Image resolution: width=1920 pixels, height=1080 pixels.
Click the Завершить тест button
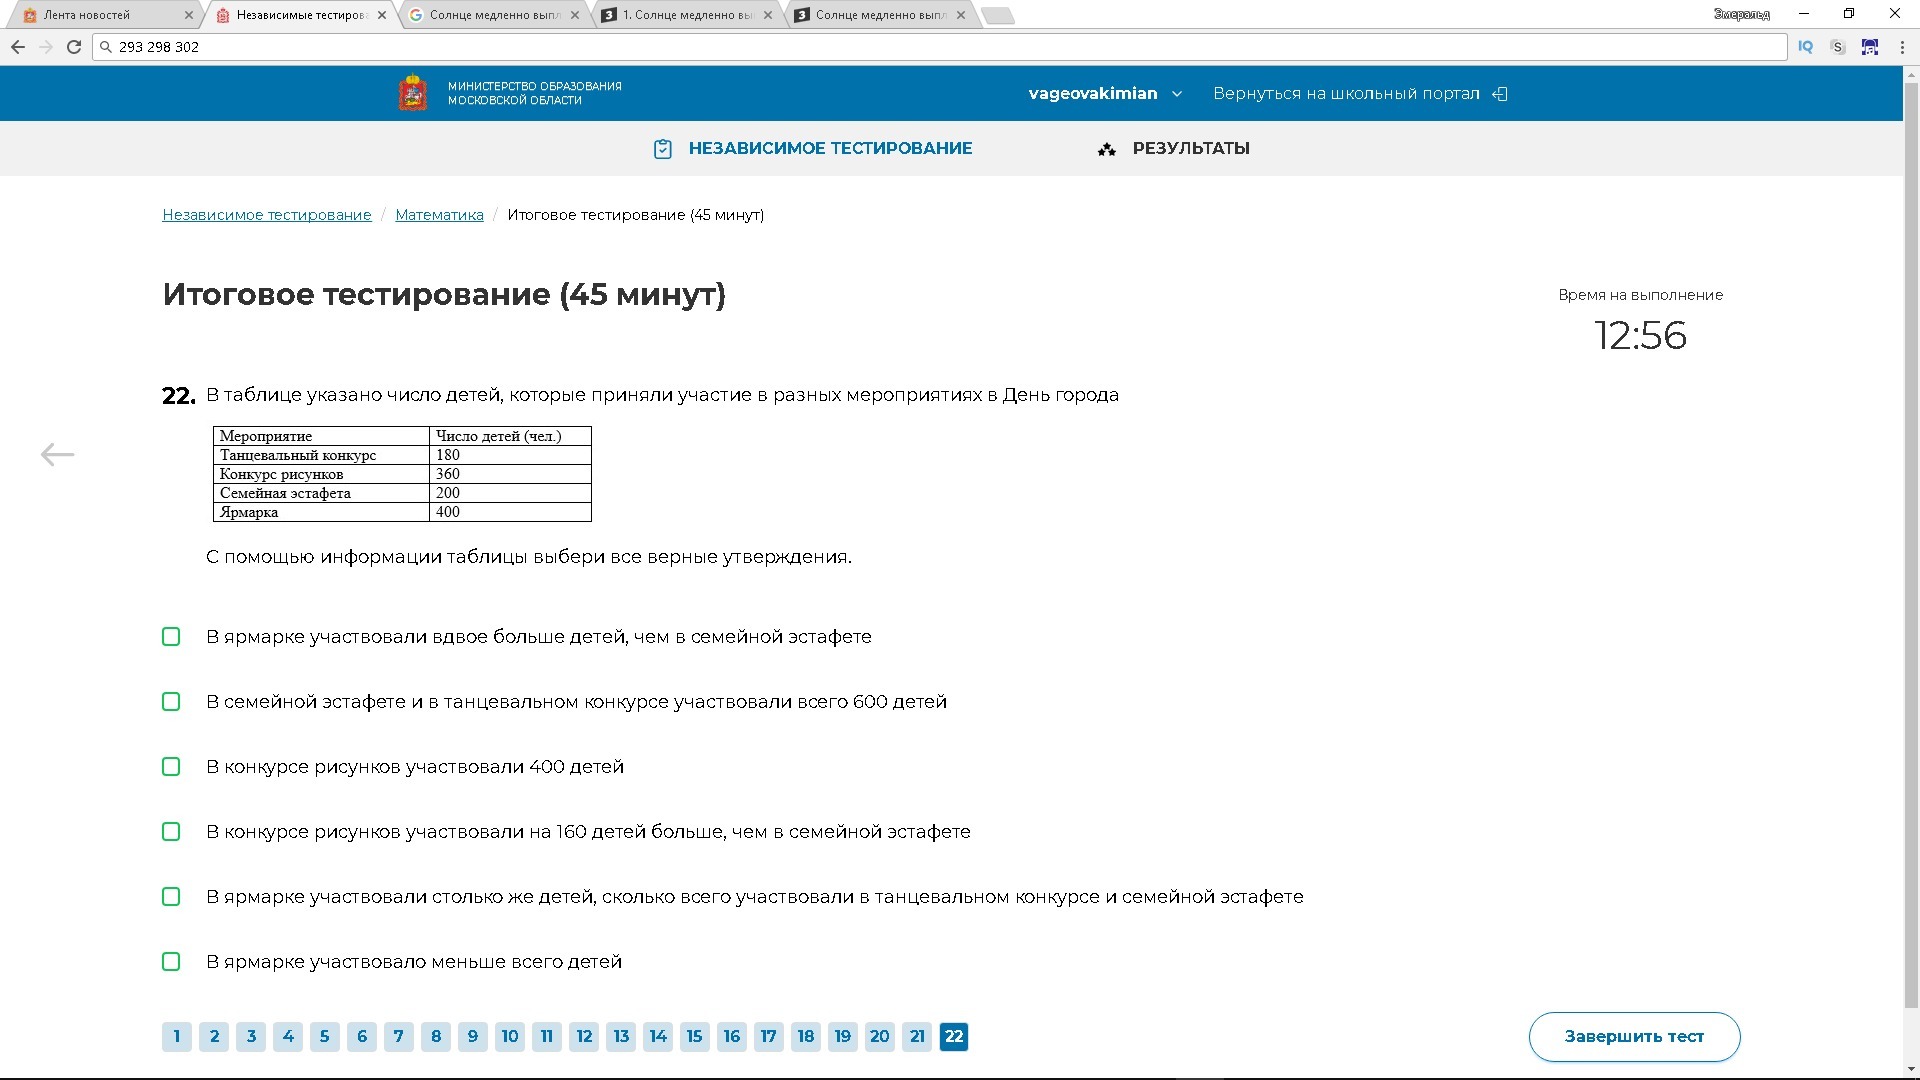[1634, 1037]
